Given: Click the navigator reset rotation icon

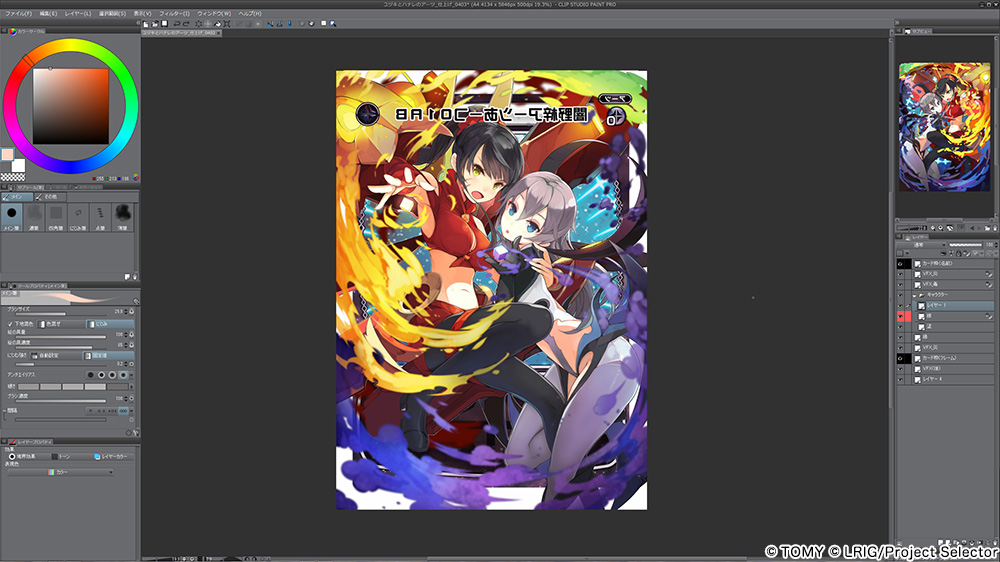Looking at the screenshot, I should pyautogui.click(x=950, y=228).
